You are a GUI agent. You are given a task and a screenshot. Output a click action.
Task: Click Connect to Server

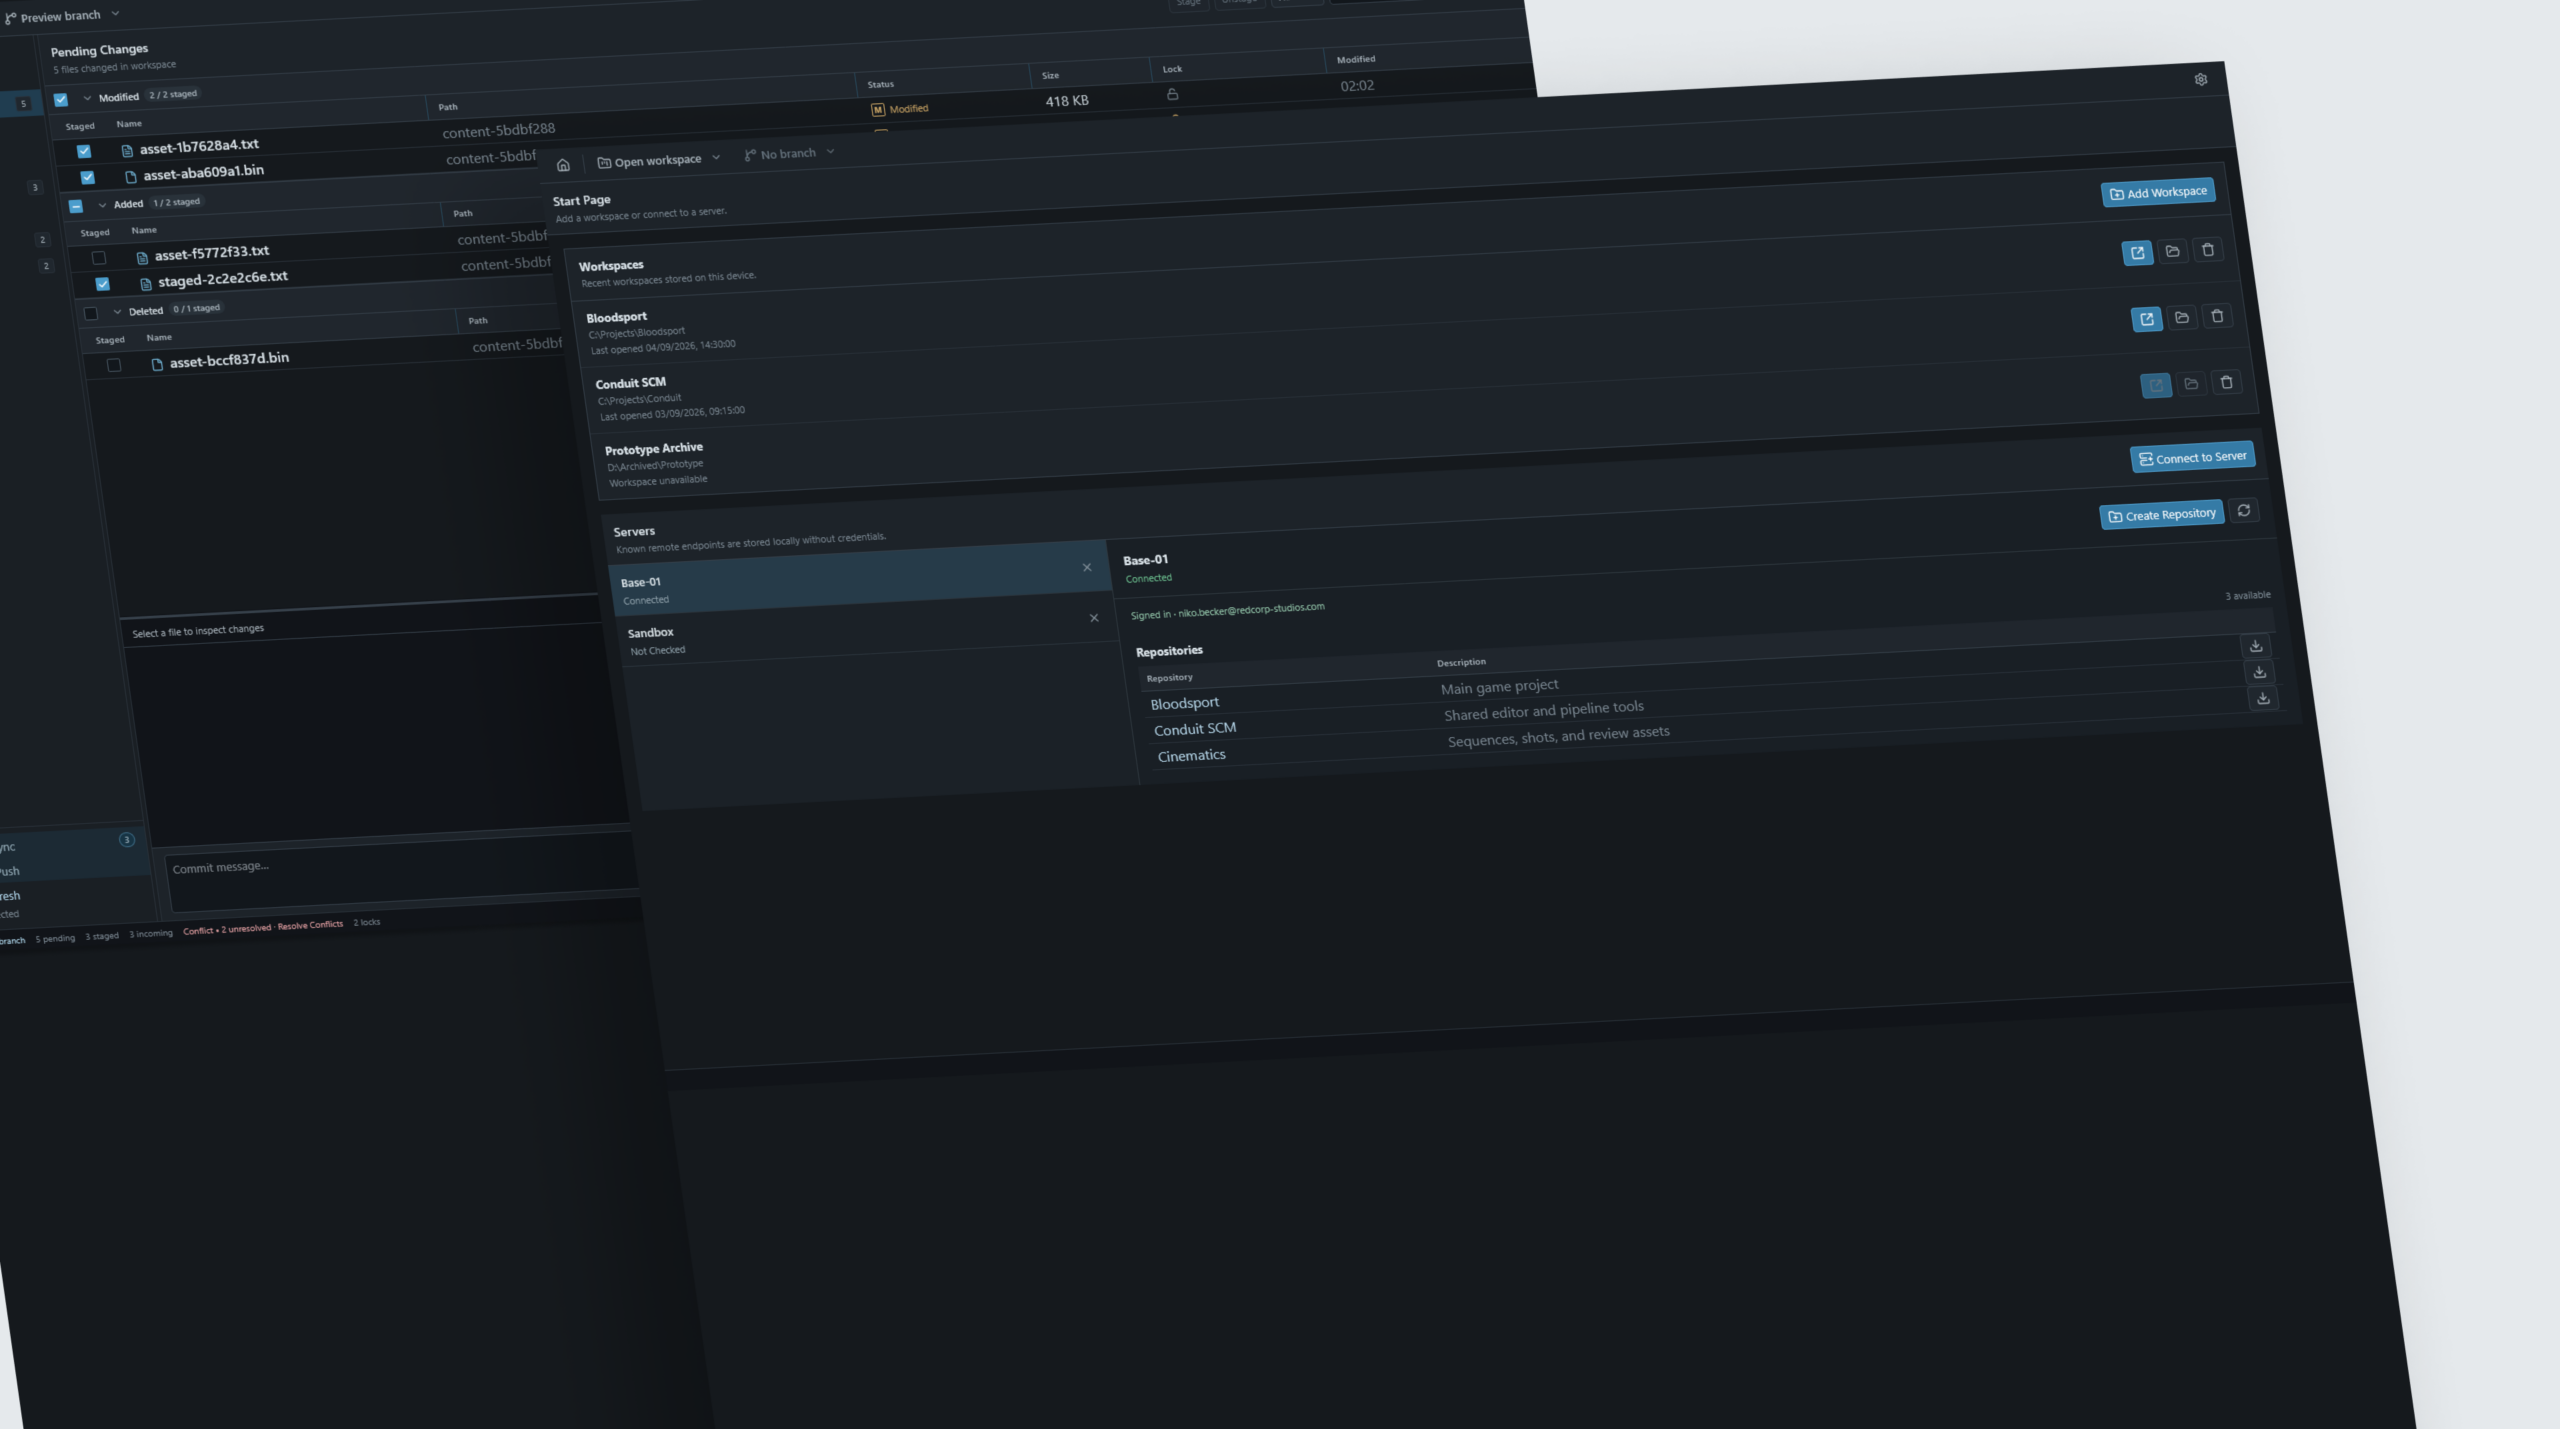2192,458
